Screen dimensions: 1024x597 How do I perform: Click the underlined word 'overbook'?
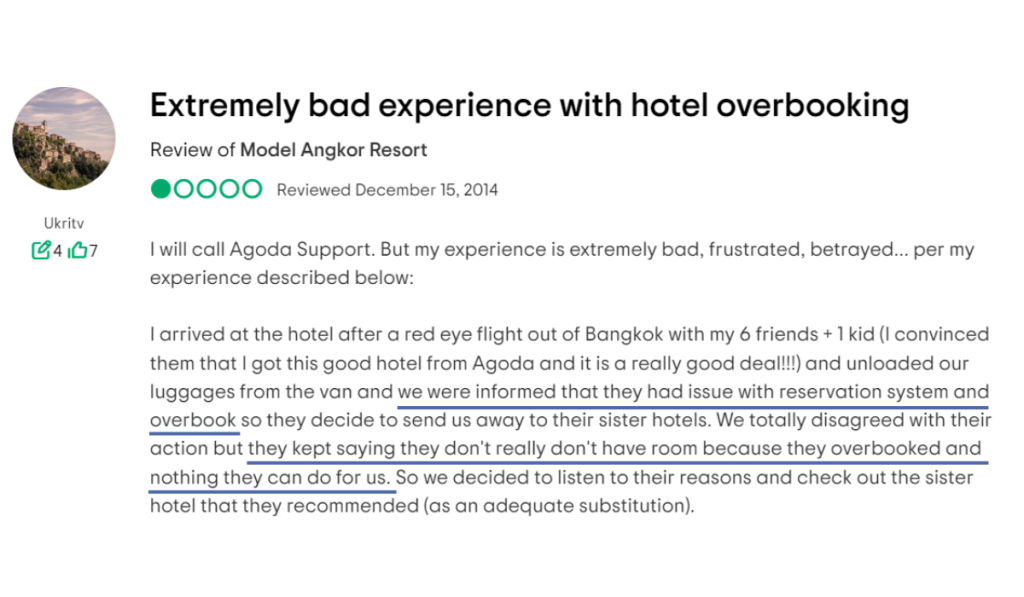(193, 420)
